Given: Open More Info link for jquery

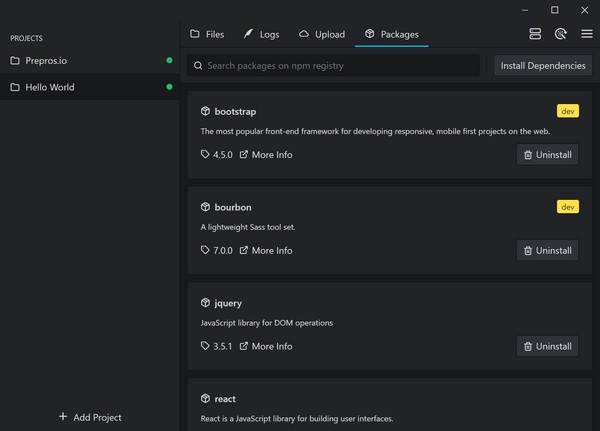Looking at the screenshot, I should [x=266, y=347].
